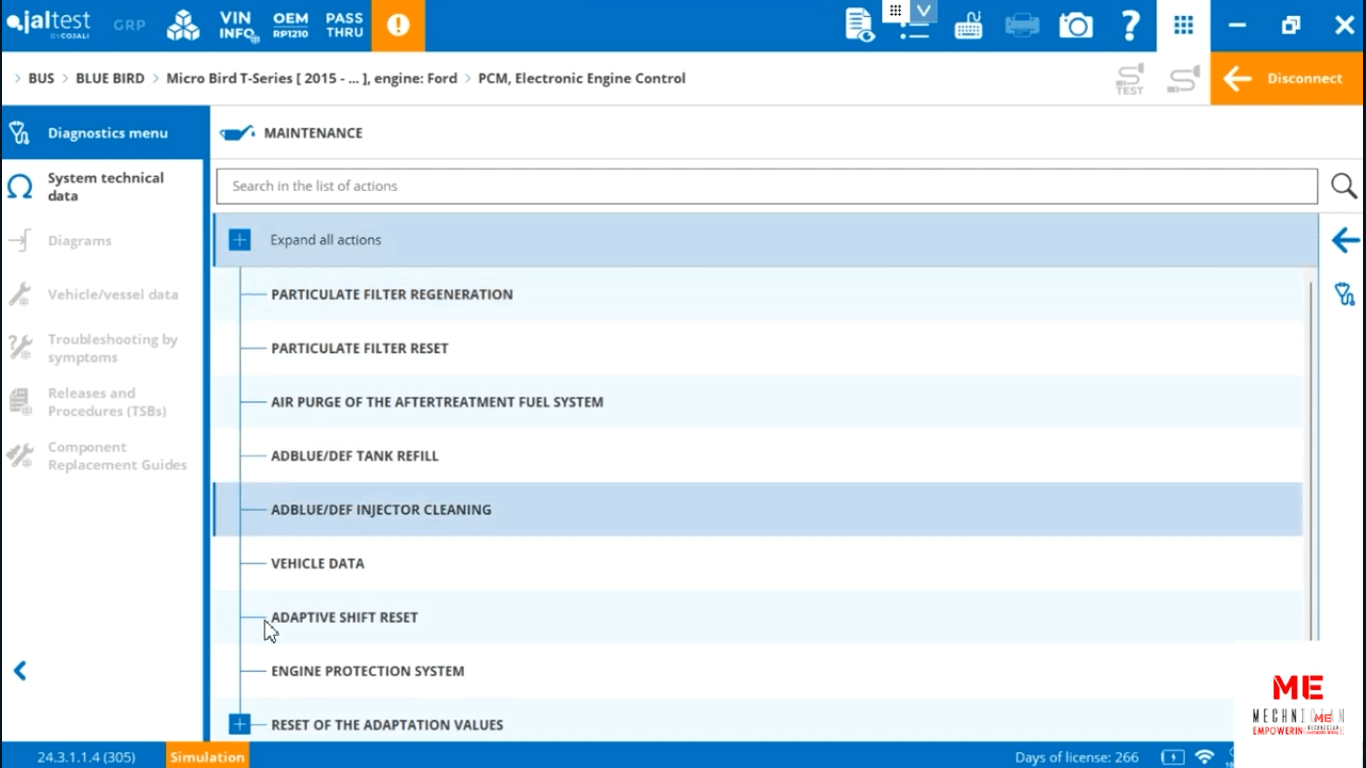Click the VIN INFO icon
The height and width of the screenshot is (768, 1366).
tap(237, 26)
